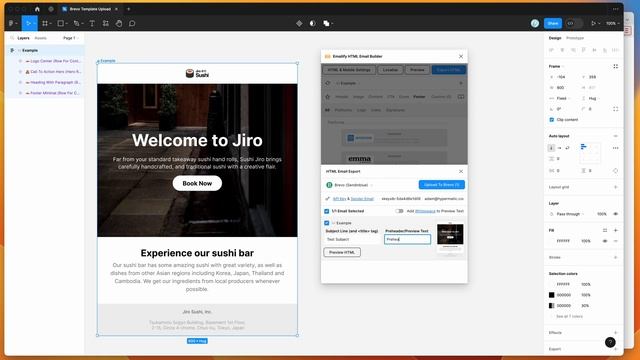Toggle the Example email checkbox
The image size is (640, 360).
tap(327, 223)
